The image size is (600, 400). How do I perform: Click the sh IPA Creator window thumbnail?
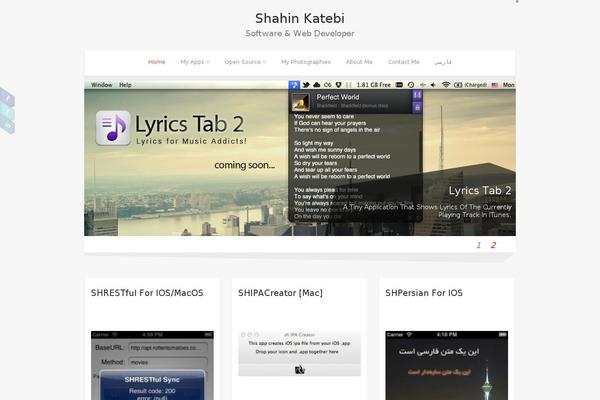point(299,353)
